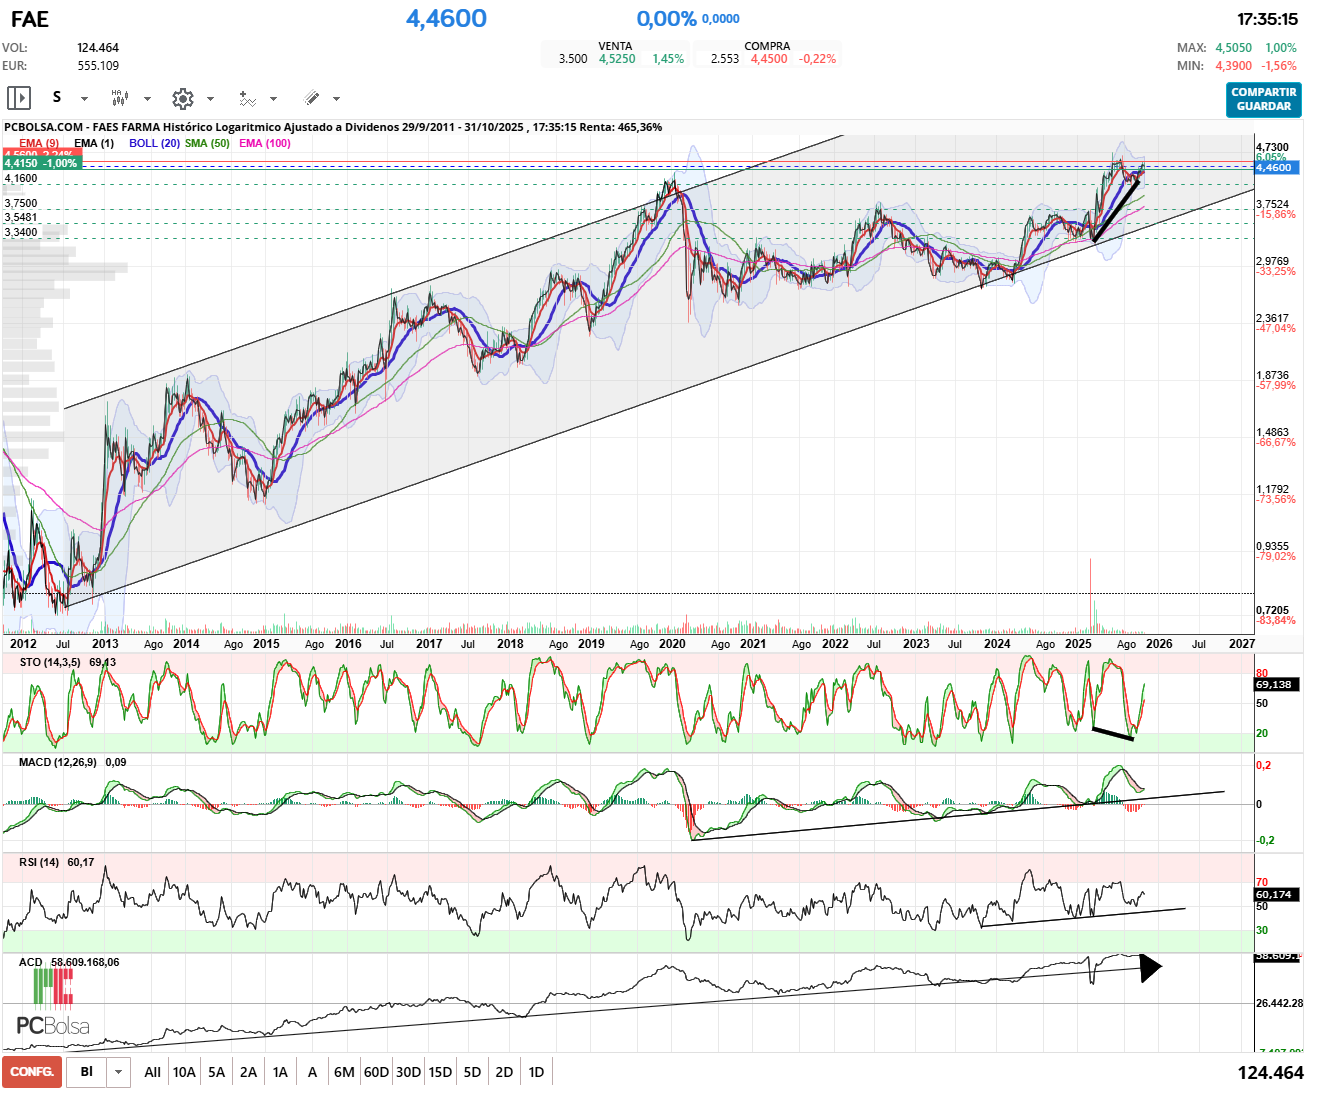Select the 1D time range tab
The image size is (1317, 1093).
[536, 1072]
